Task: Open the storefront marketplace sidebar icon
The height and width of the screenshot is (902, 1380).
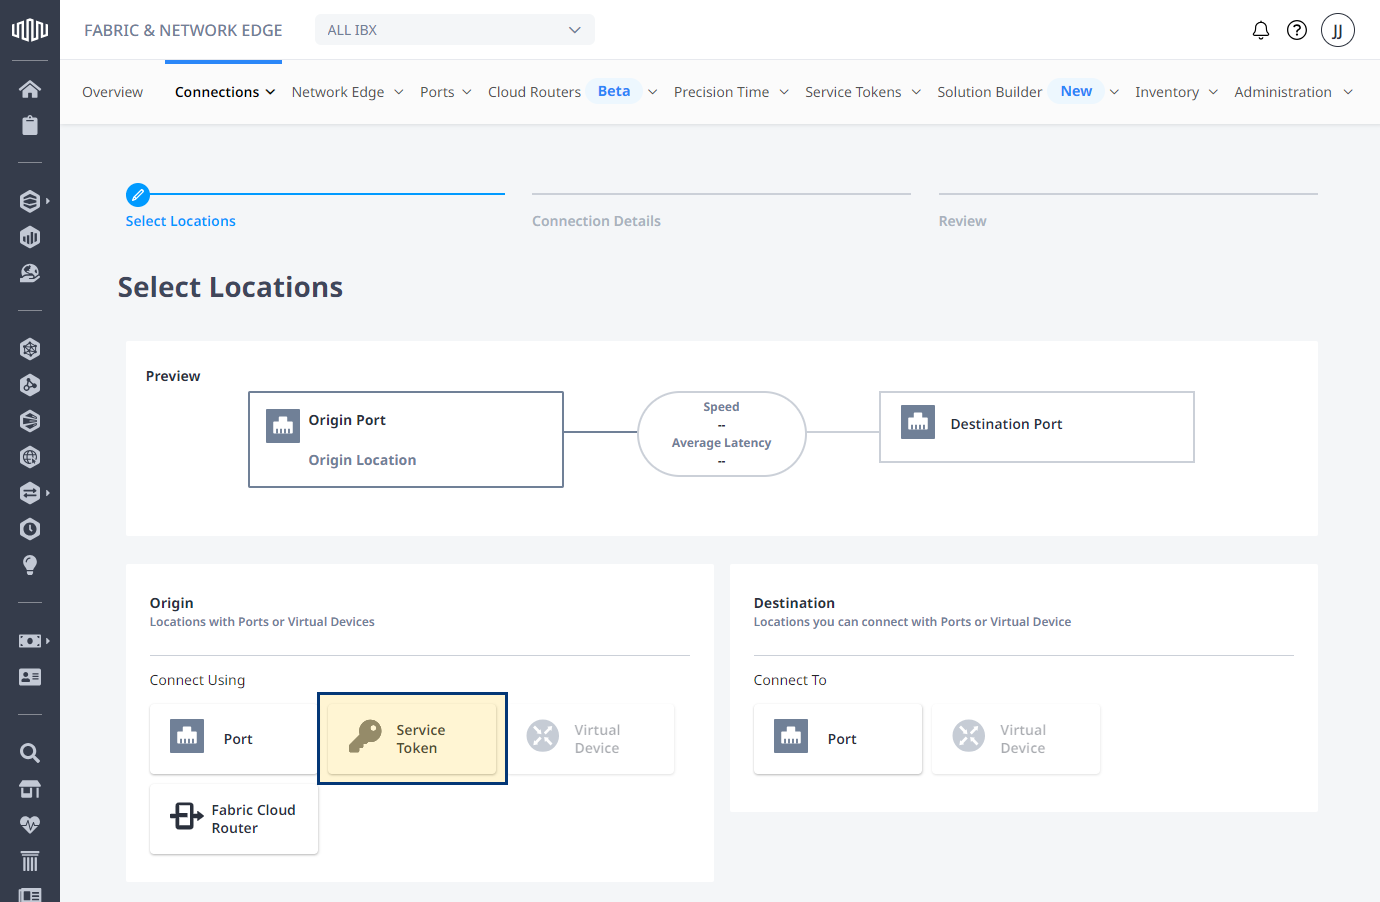Action: tap(30, 789)
